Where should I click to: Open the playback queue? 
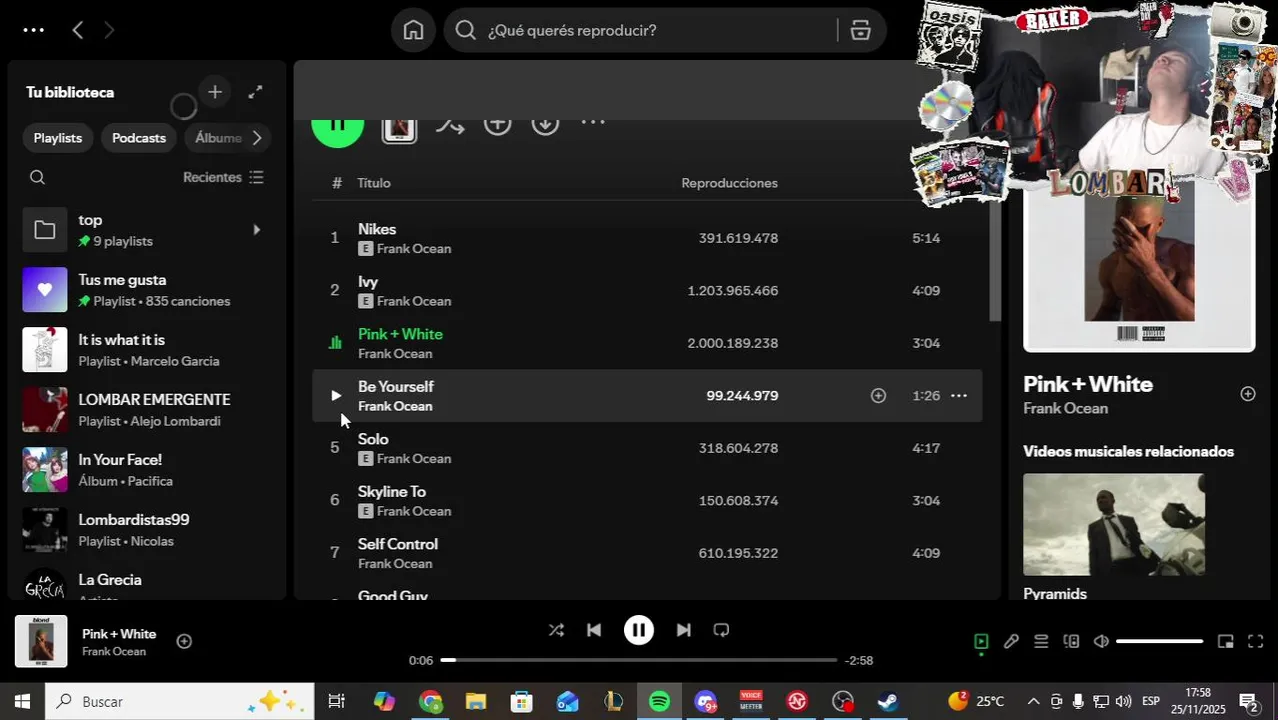tap(1041, 642)
